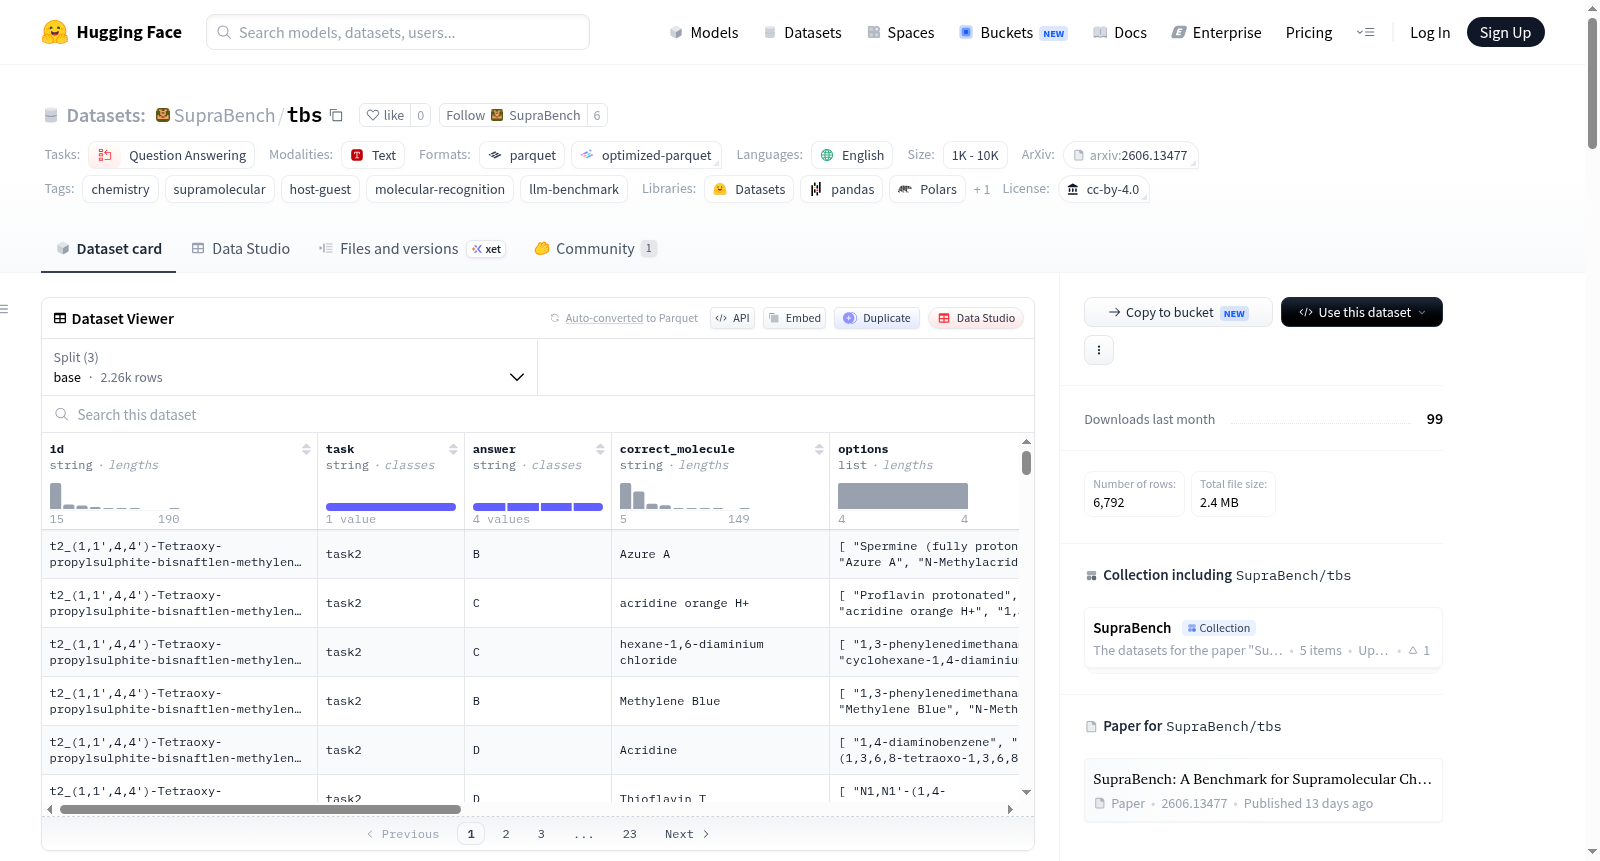Open the Community tab
Viewport: 1600px width, 861px height.
[595, 248]
